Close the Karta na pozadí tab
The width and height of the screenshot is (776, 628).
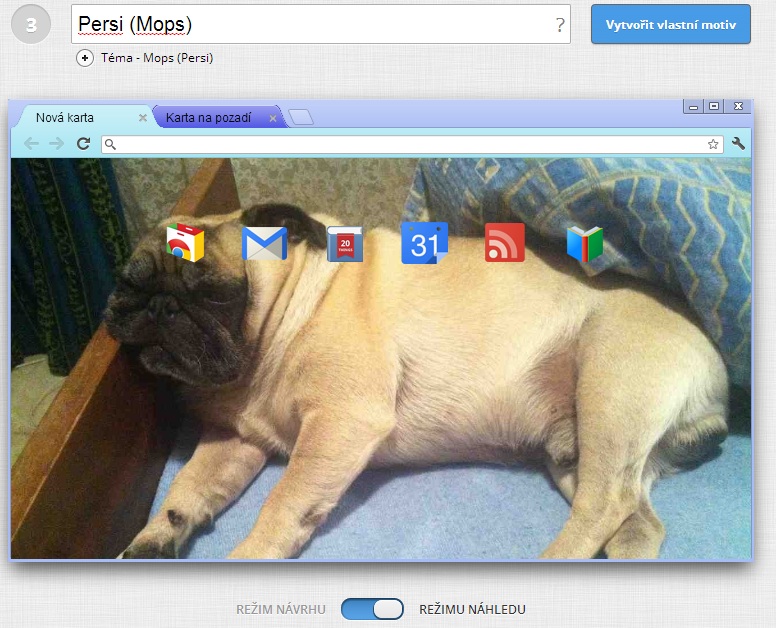pyautogui.click(x=273, y=118)
